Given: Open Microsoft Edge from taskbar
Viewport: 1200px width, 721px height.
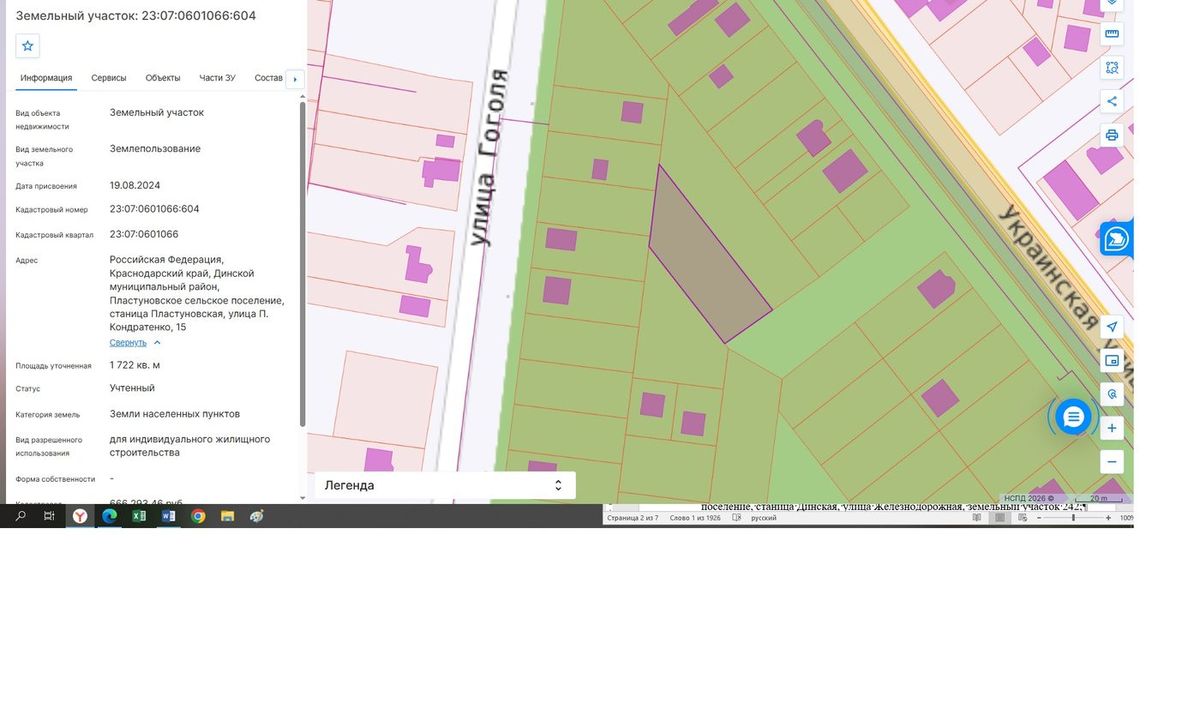Looking at the screenshot, I should pos(109,516).
